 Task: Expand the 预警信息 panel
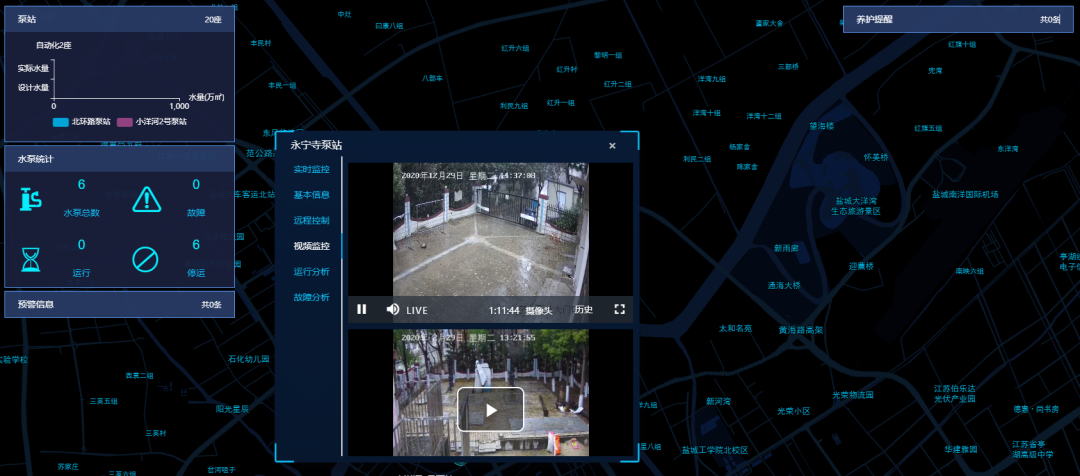point(119,304)
